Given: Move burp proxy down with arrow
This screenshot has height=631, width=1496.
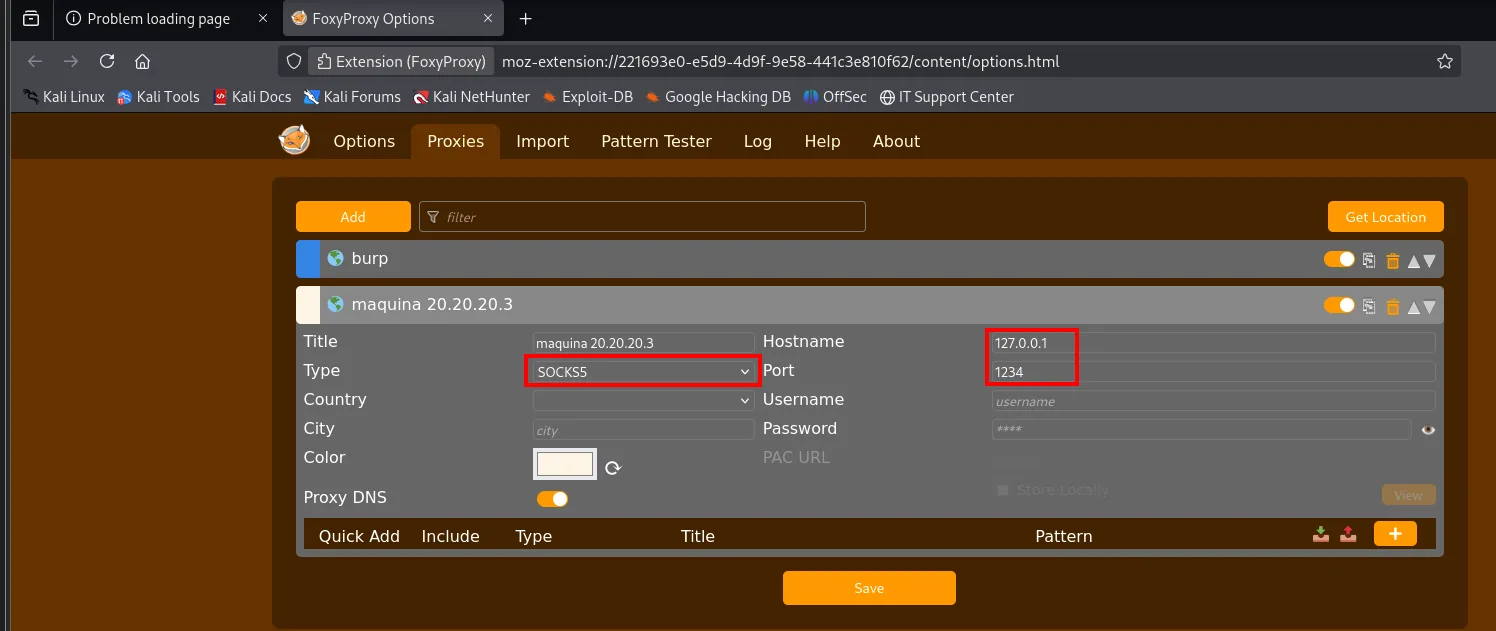Looking at the screenshot, I should pyautogui.click(x=1429, y=261).
